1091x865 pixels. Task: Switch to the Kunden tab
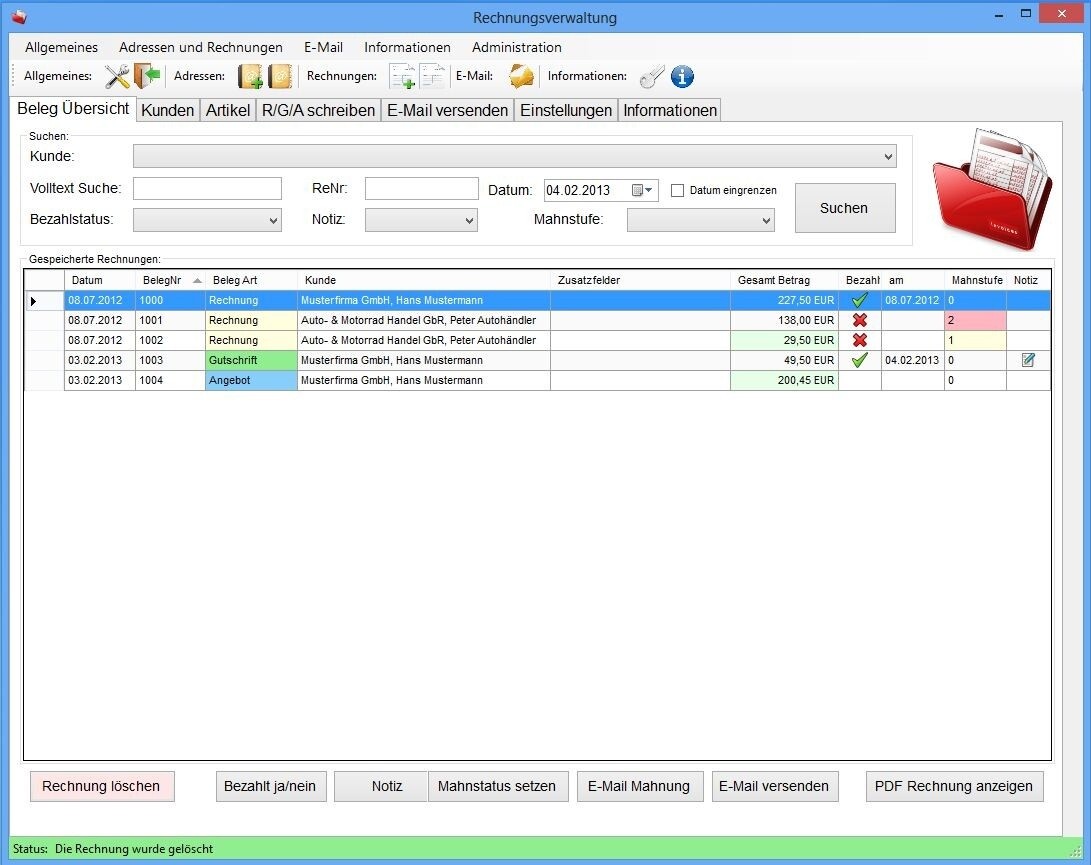click(168, 110)
